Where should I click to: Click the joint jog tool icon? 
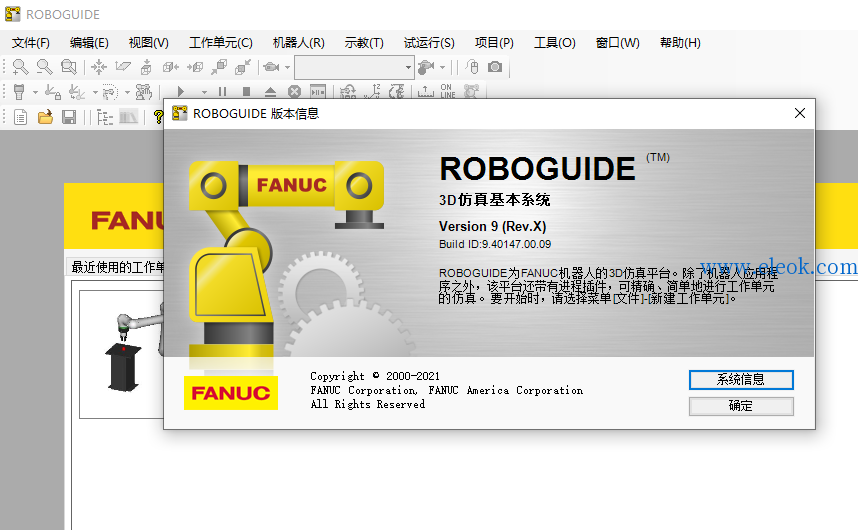[x=143, y=92]
